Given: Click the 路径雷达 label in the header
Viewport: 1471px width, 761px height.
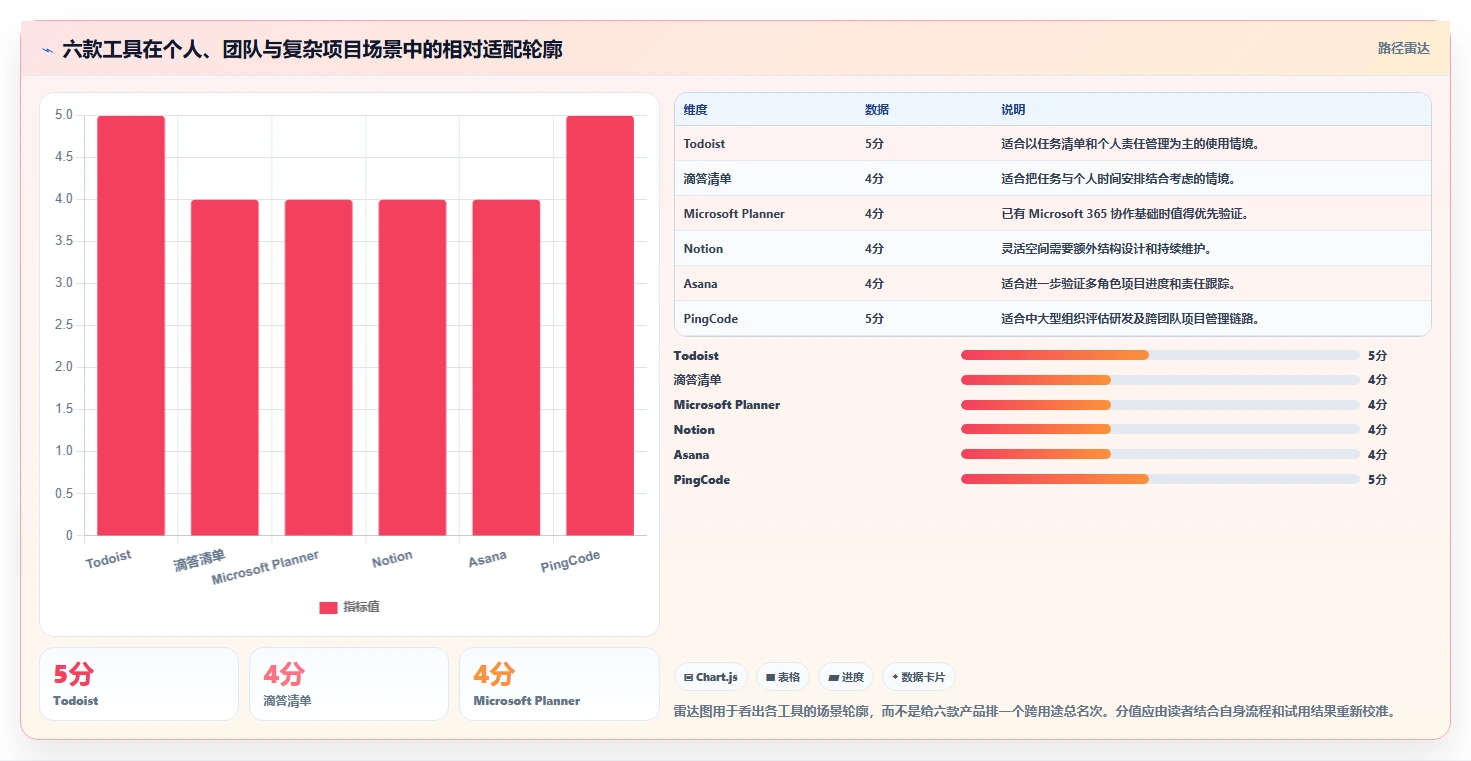Looking at the screenshot, I should 1404,48.
